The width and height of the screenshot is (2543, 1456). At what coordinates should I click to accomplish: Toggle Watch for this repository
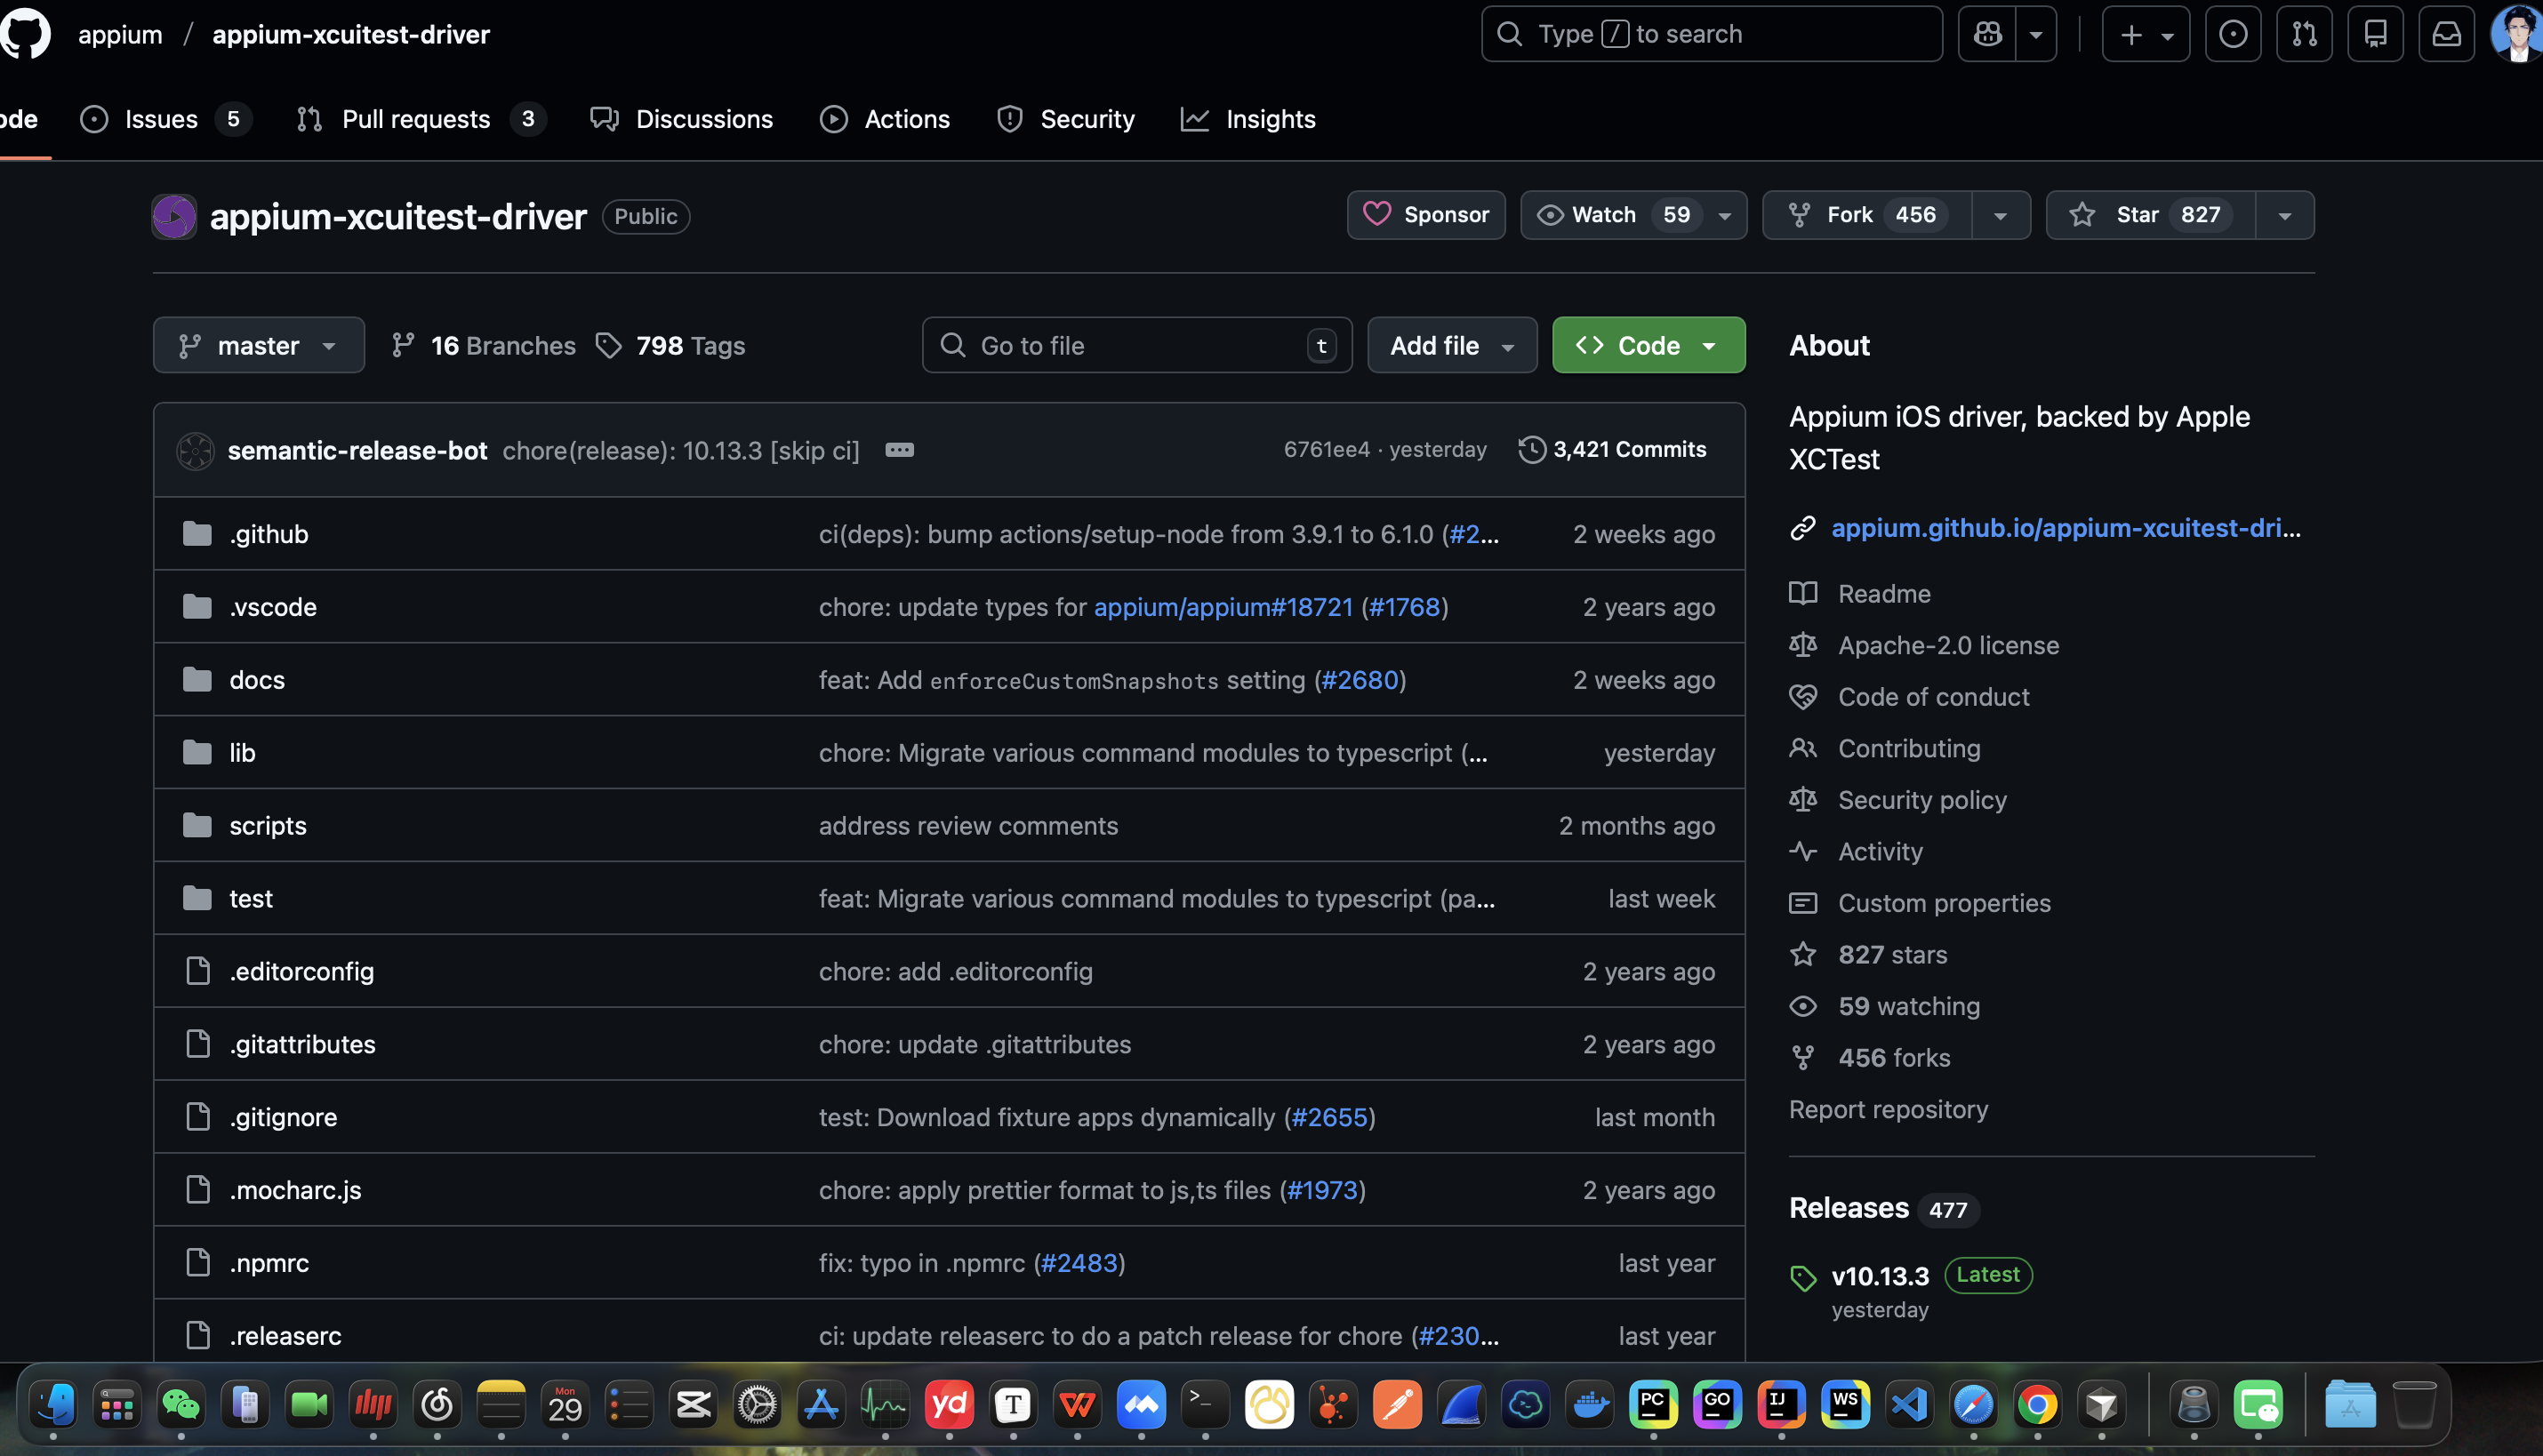(1603, 215)
